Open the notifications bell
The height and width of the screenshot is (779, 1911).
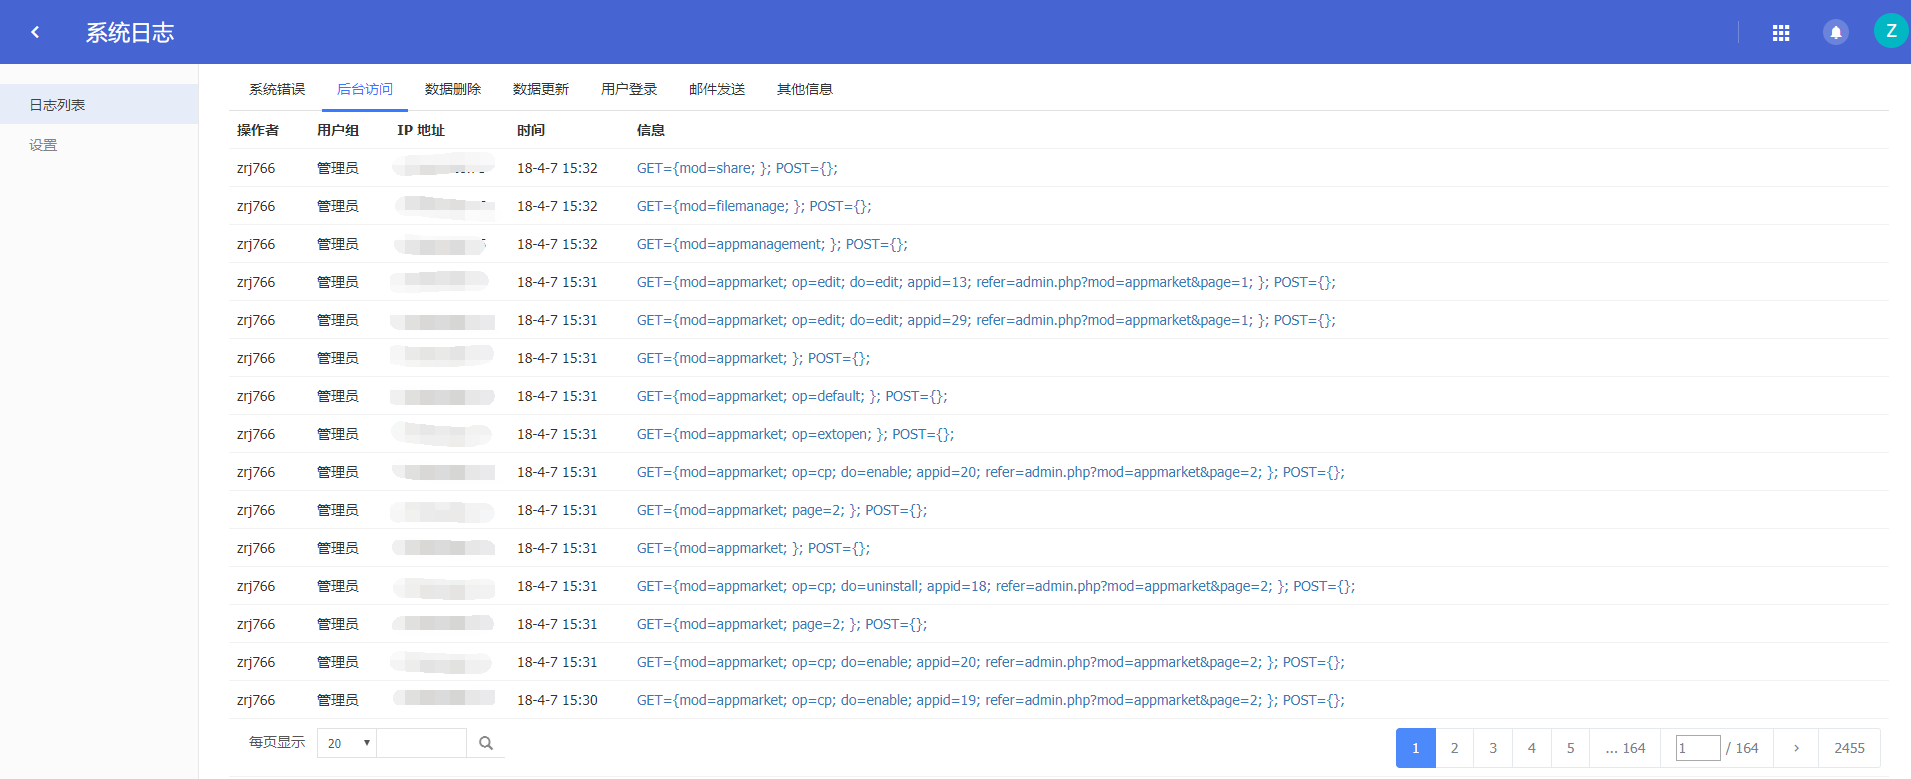coord(1835,33)
